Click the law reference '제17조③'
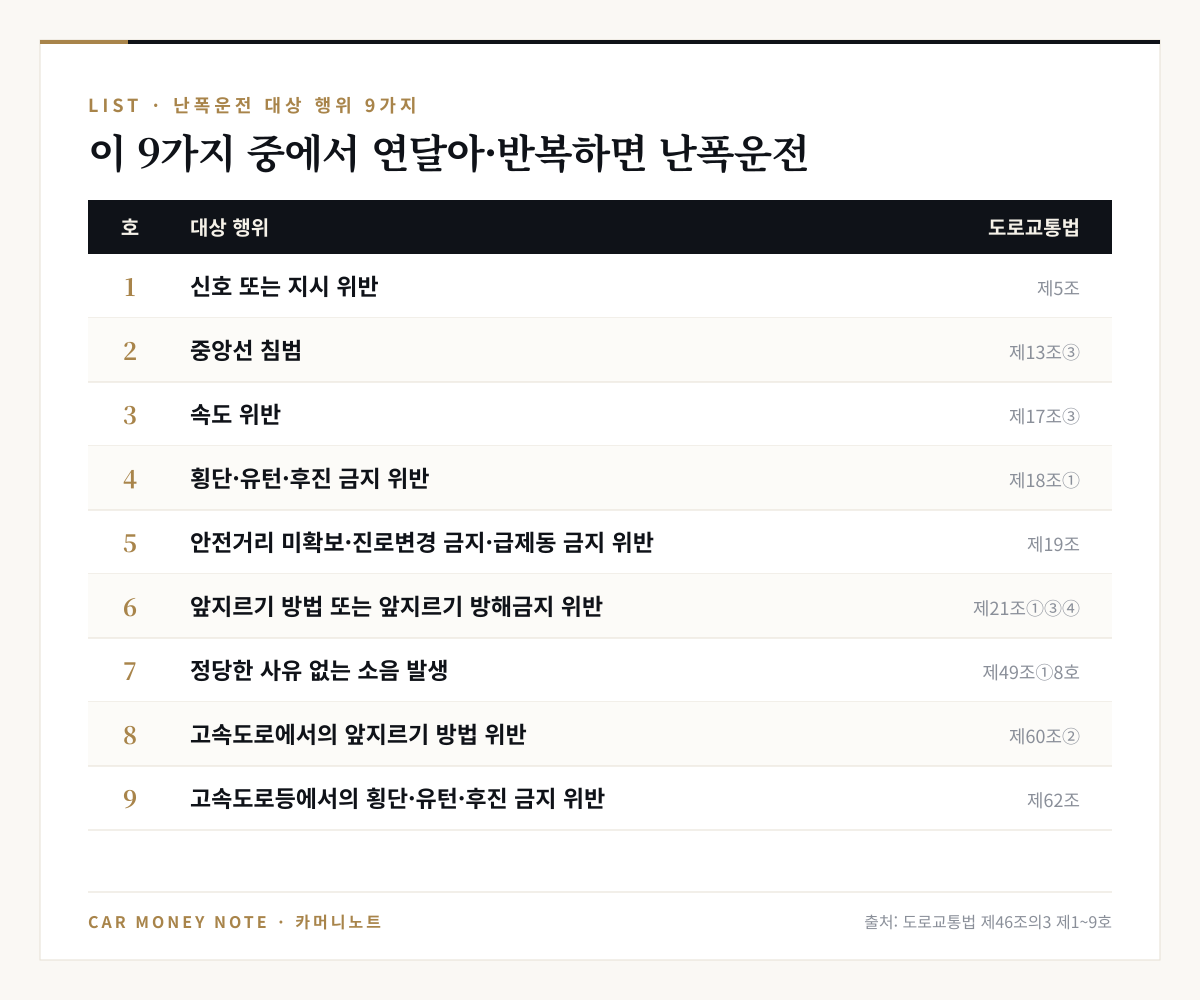 pyautogui.click(x=1044, y=416)
